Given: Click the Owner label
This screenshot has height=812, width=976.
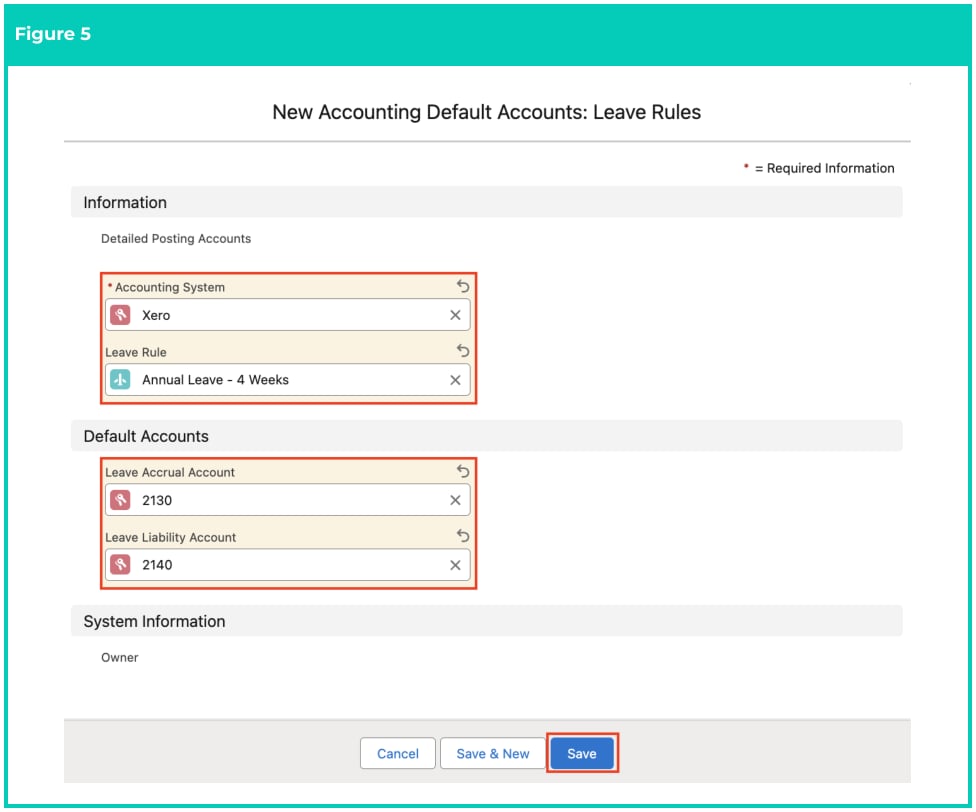Looking at the screenshot, I should pos(120,658).
